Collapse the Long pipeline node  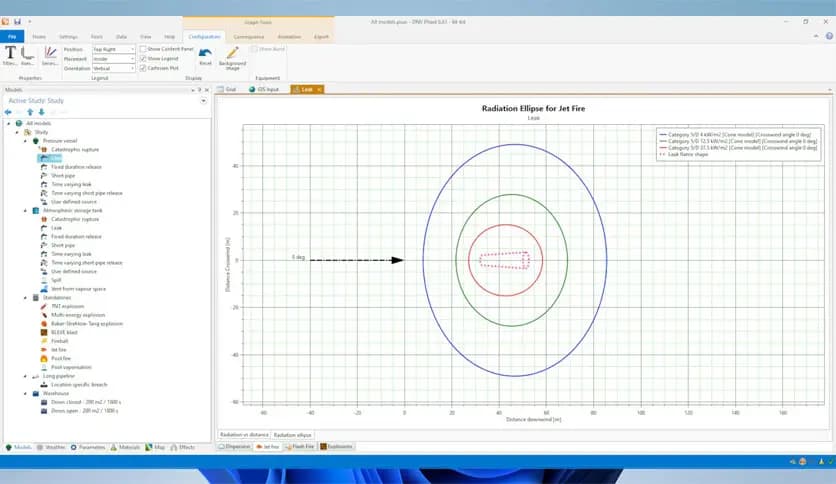click(25, 376)
